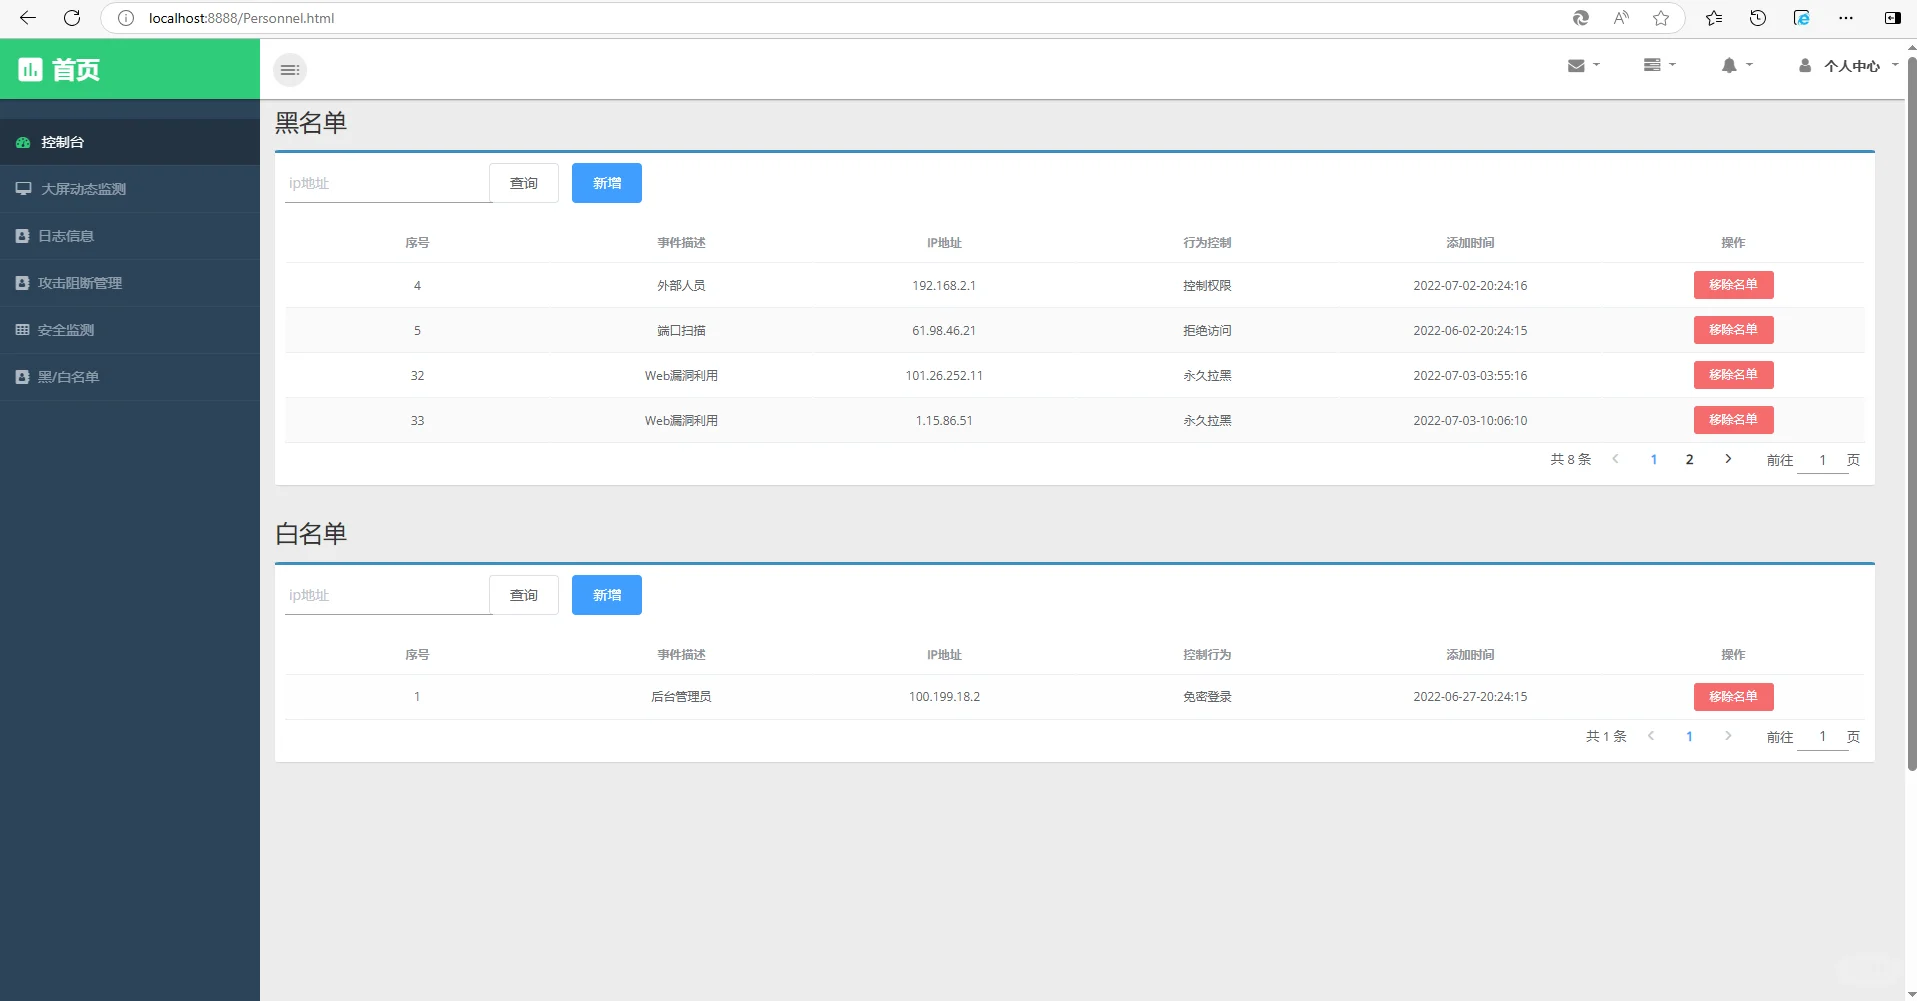Click the user avatar icon beside 个人中心
This screenshot has height=1001, width=1917.
point(1805,66)
